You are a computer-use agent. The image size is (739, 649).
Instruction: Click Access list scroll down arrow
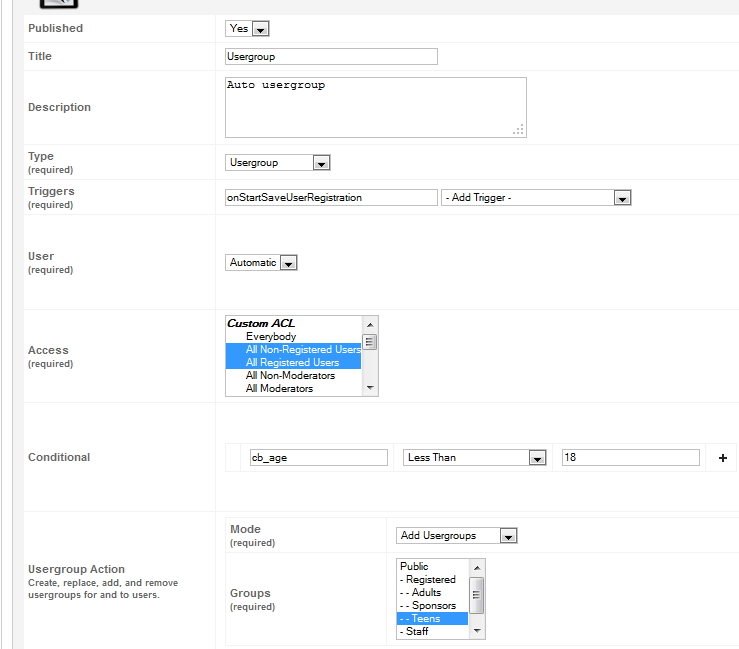[x=370, y=388]
